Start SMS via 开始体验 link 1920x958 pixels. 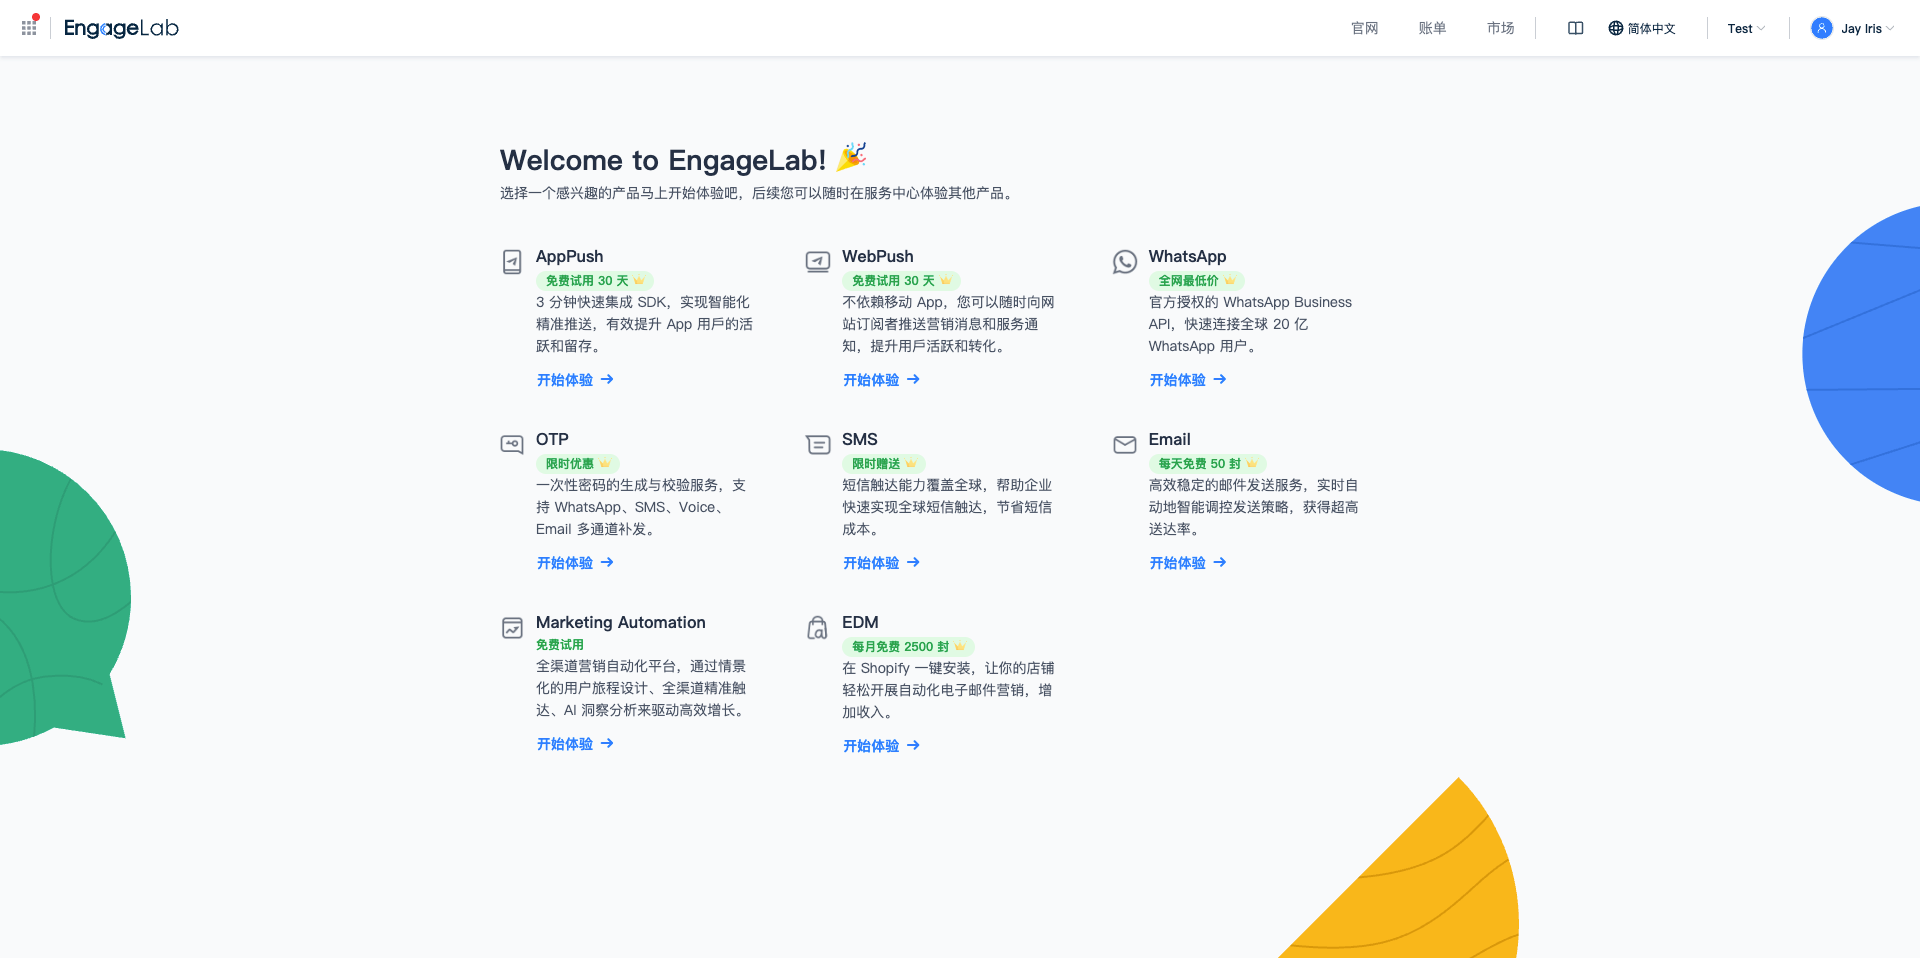coord(881,563)
